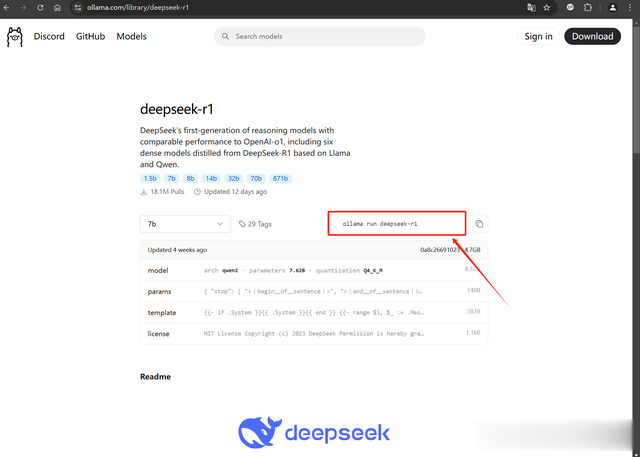Open the browser three-dot menu

630,7
